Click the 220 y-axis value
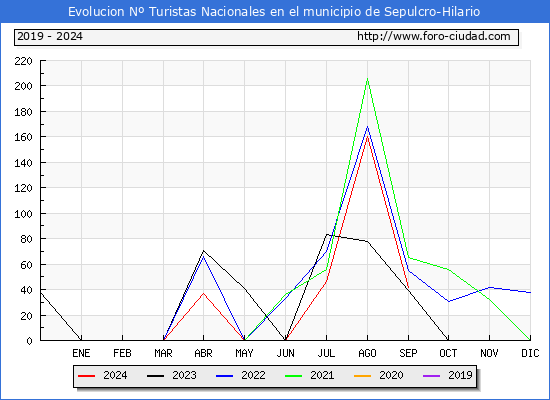550x400 pixels. point(23,61)
